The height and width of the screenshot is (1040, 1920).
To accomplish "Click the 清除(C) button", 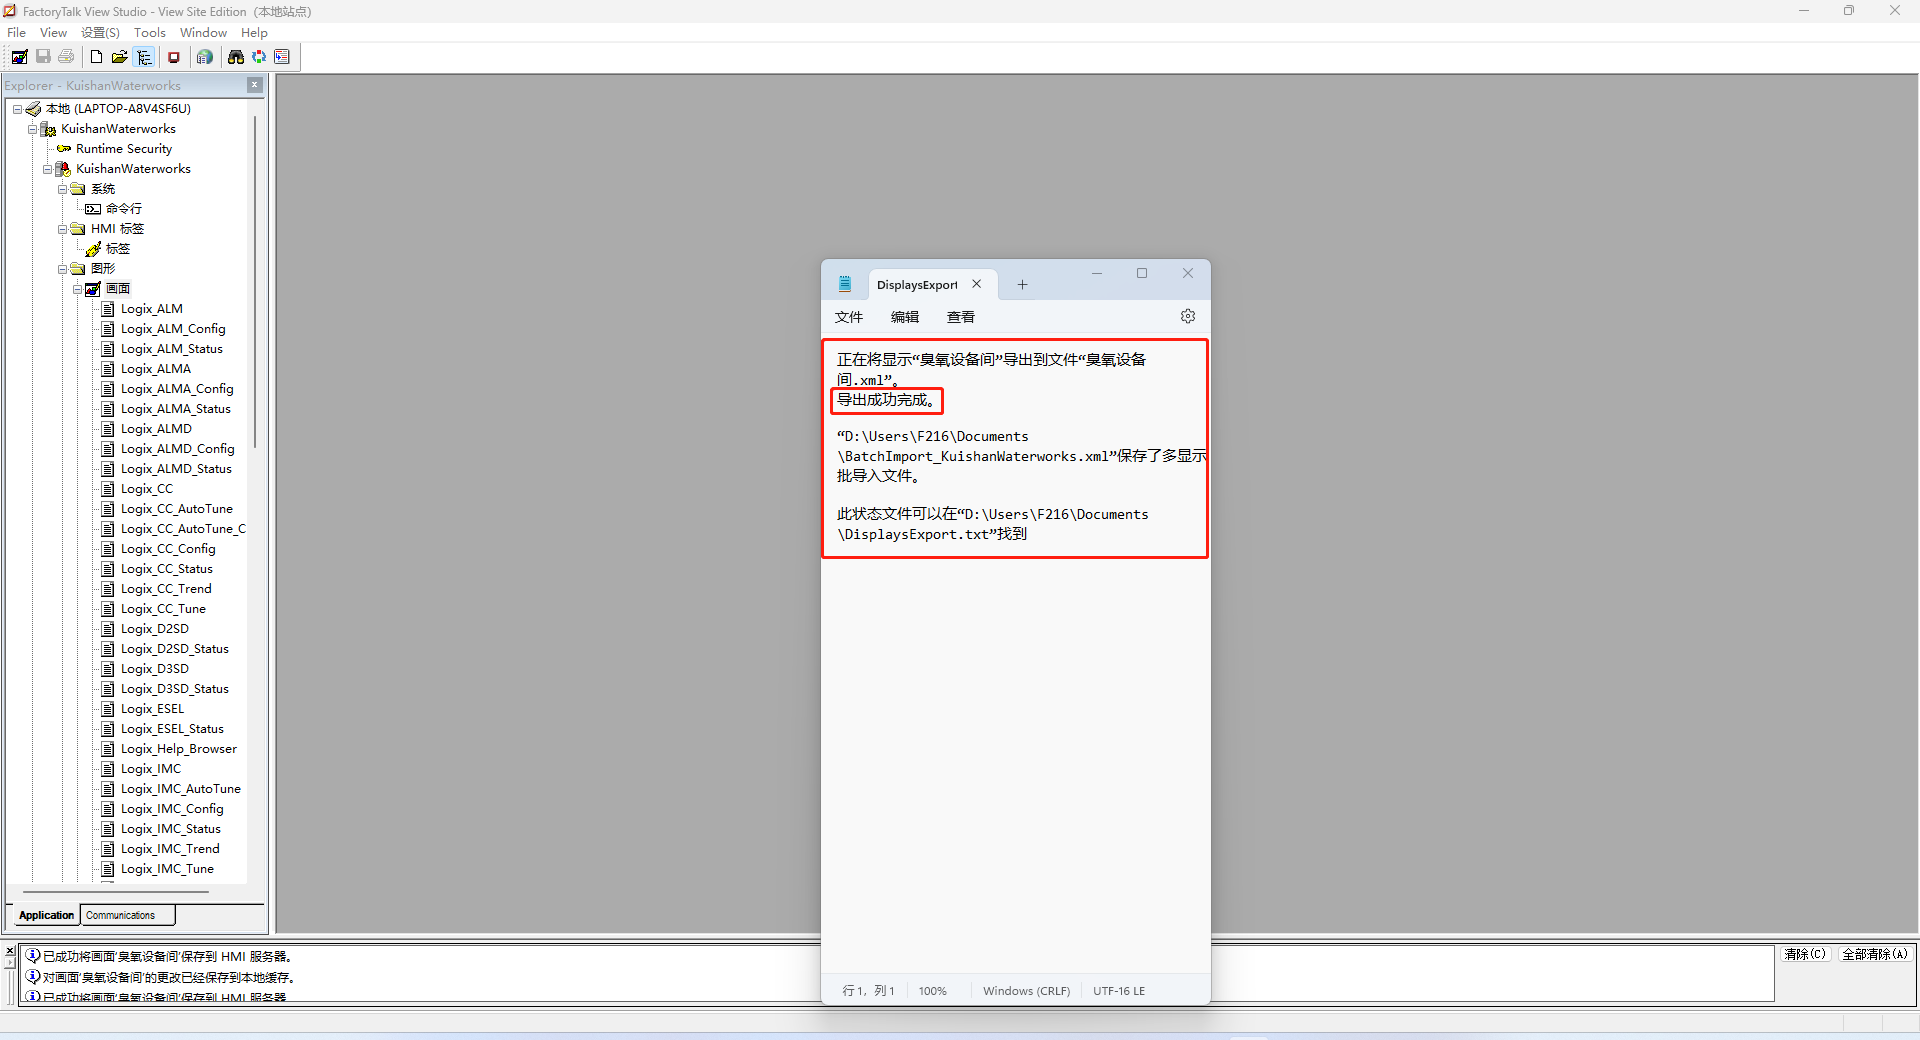I will 1805,954.
